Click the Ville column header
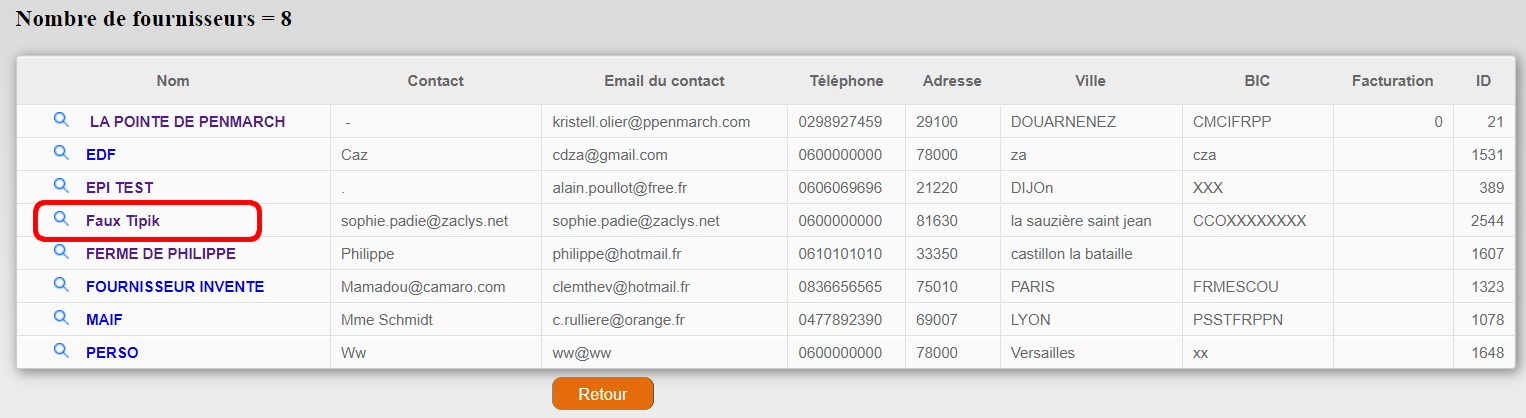Image resolution: width=1526 pixels, height=418 pixels. pos(1090,81)
